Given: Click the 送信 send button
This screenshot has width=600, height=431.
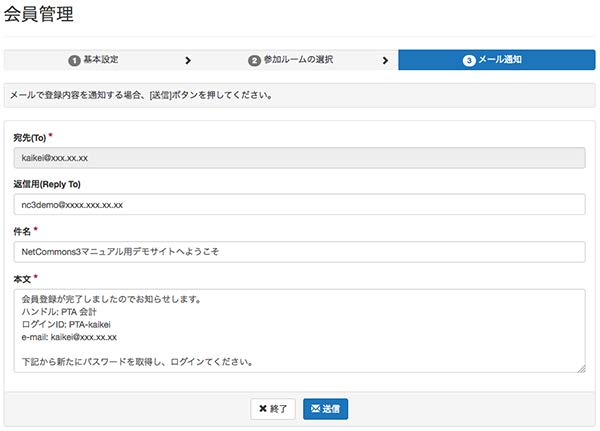Looking at the screenshot, I should (325, 409).
